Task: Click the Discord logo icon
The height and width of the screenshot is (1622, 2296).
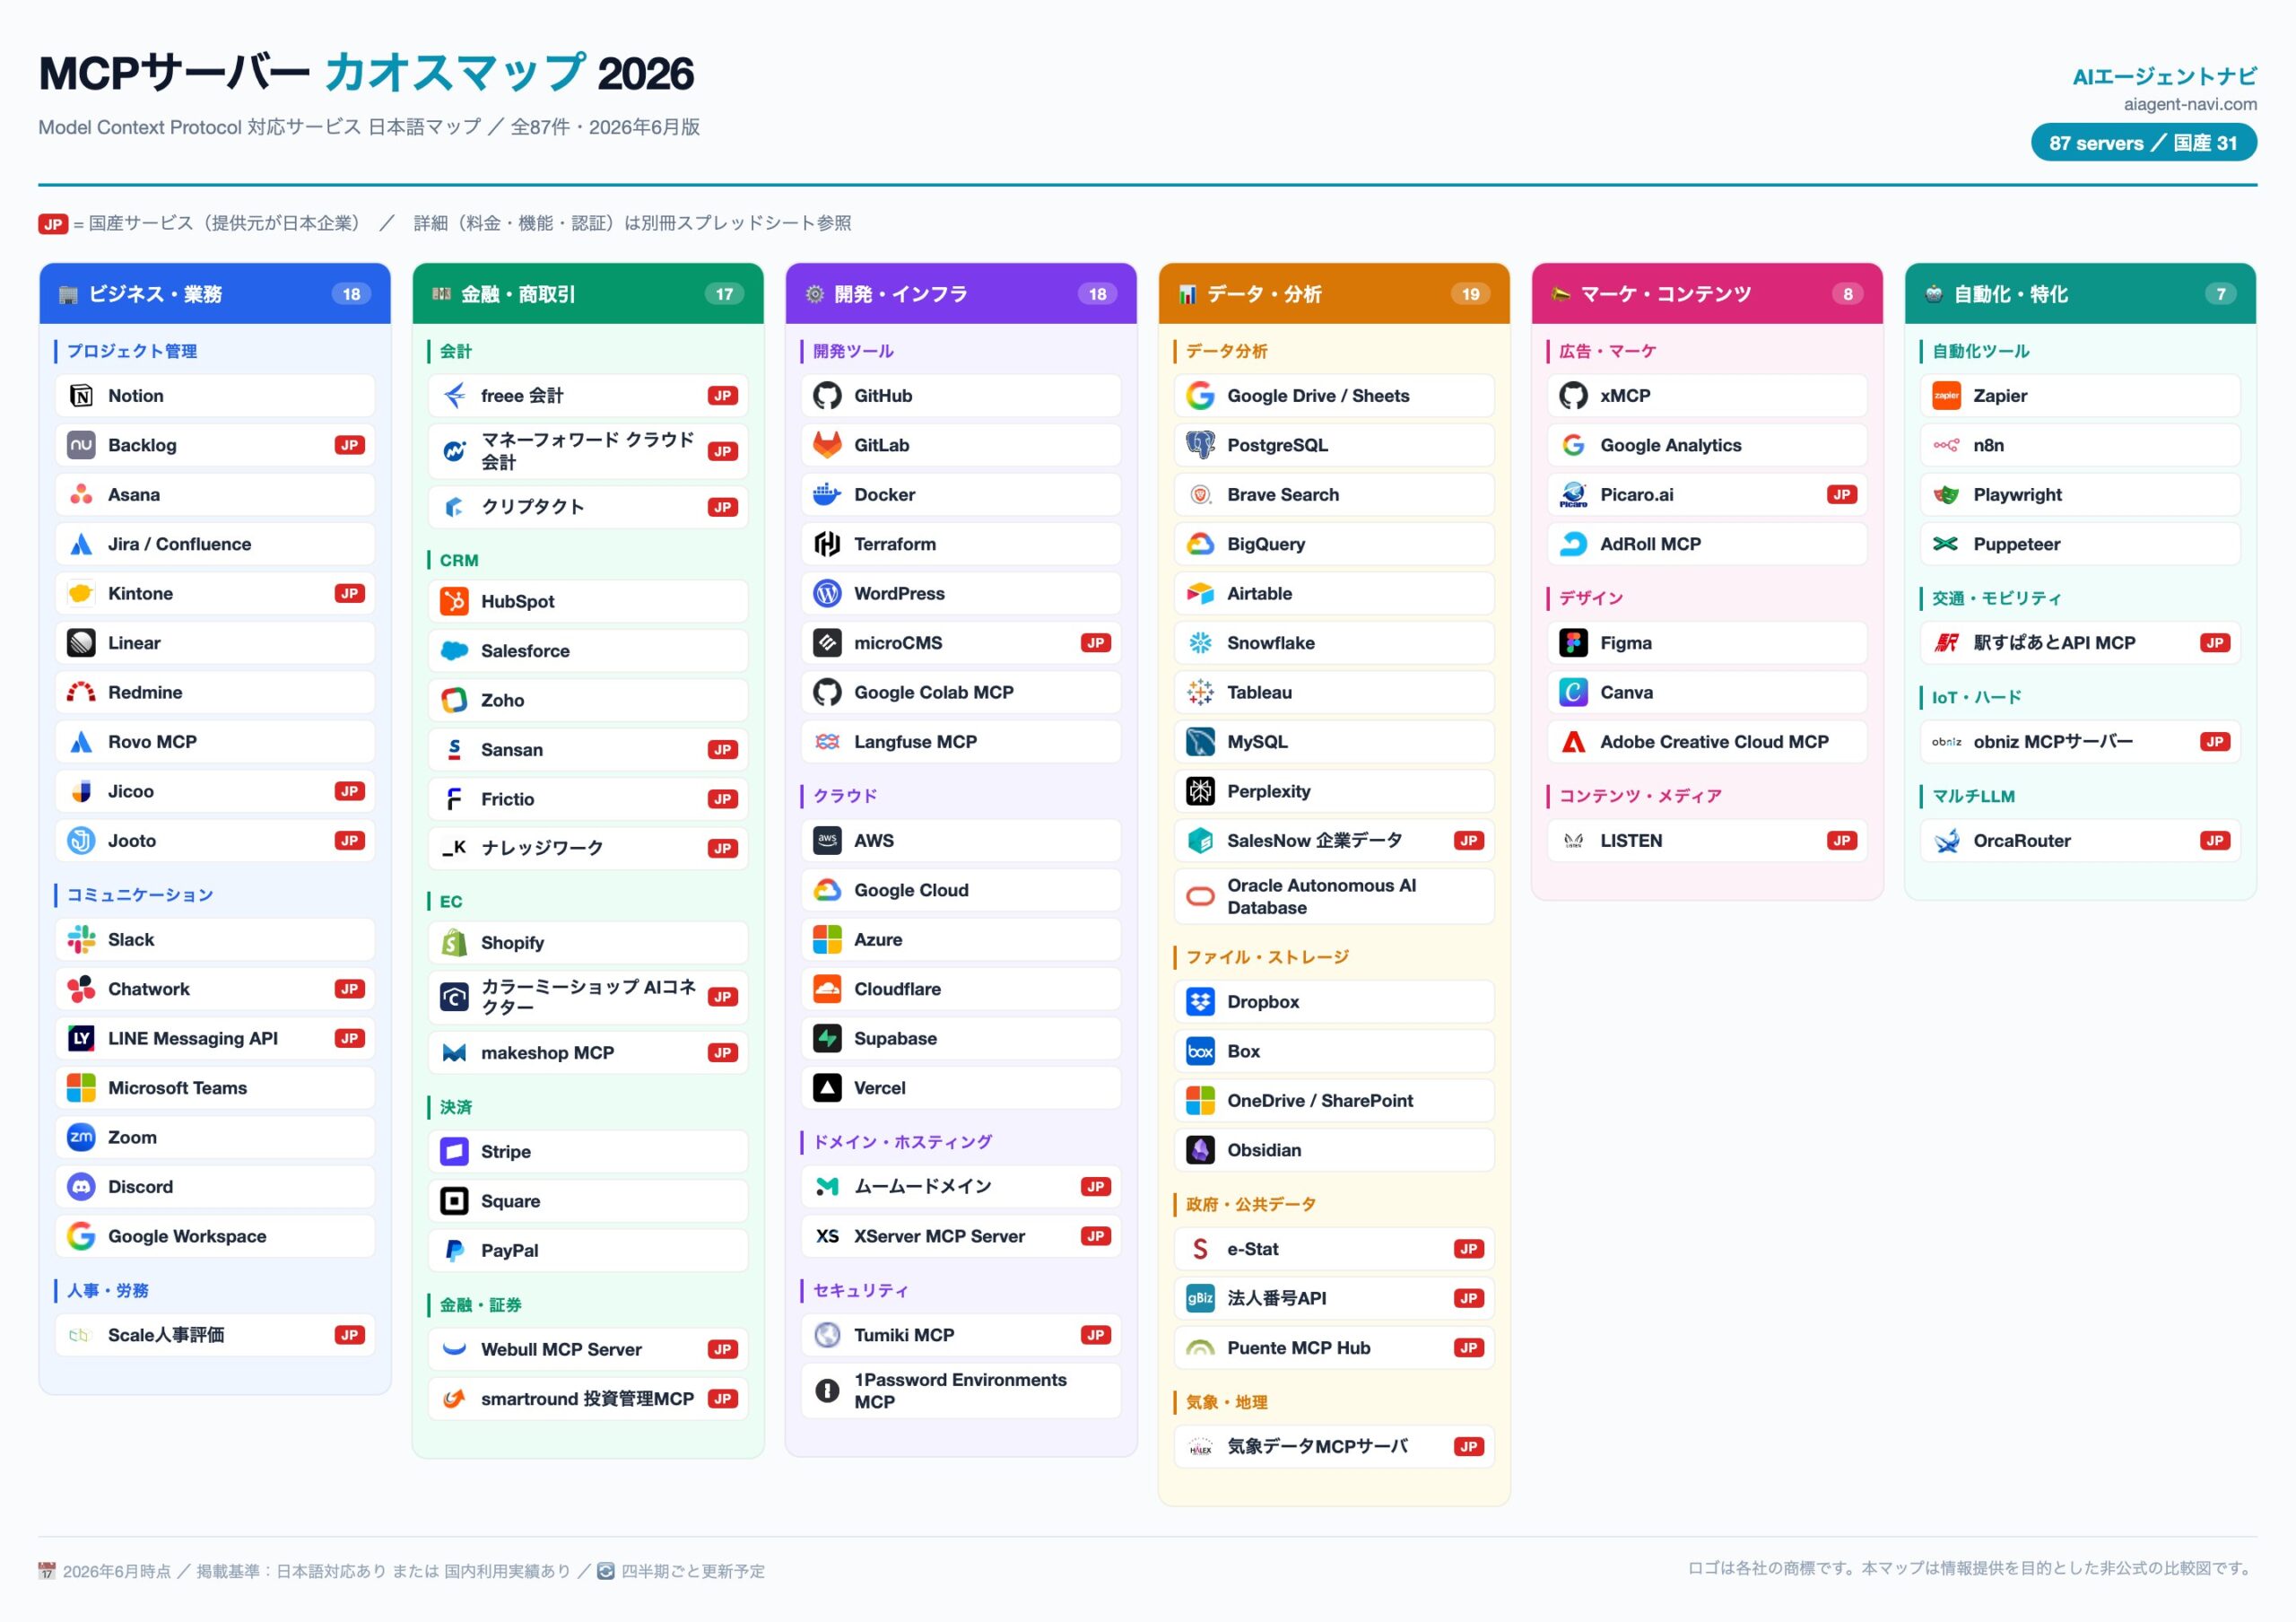Action: pyautogui.click(x=81, y=1187)
